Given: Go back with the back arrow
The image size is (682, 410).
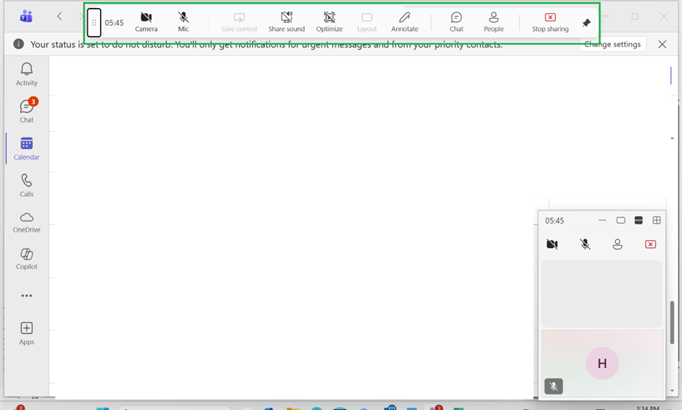Looking at the screenshot, I should point(59,17).
